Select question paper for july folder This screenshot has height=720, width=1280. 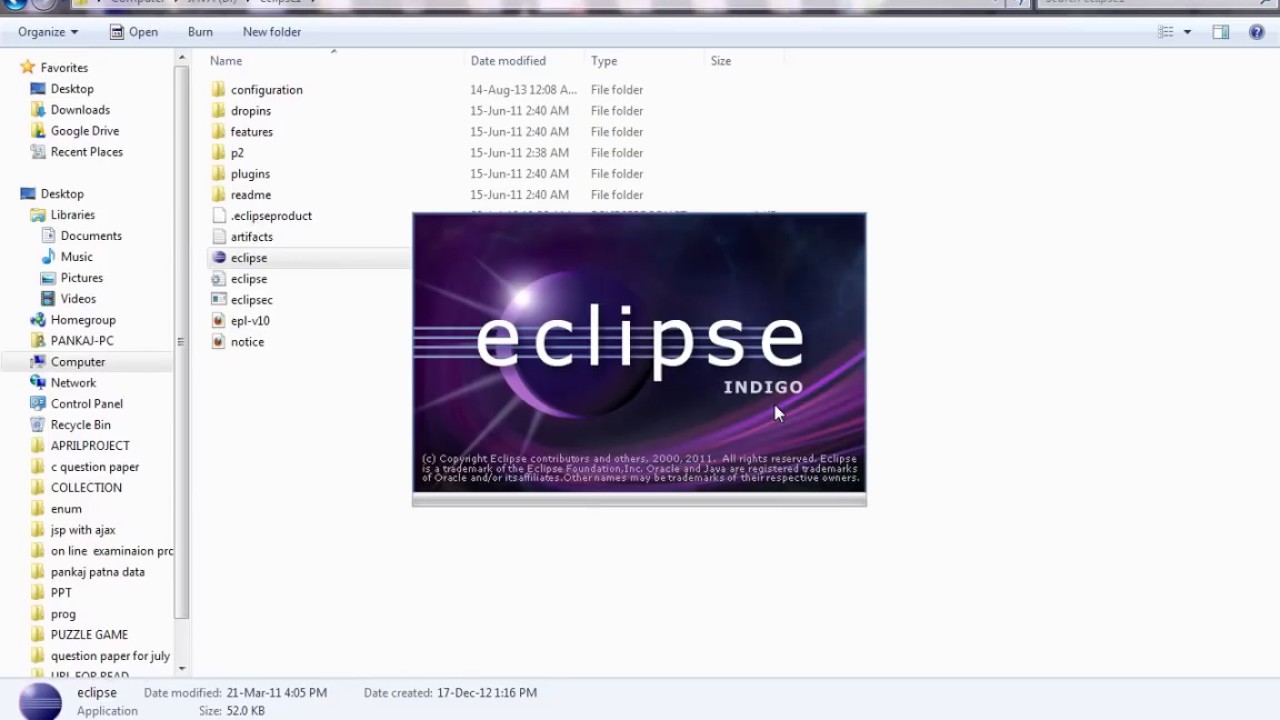110,656
